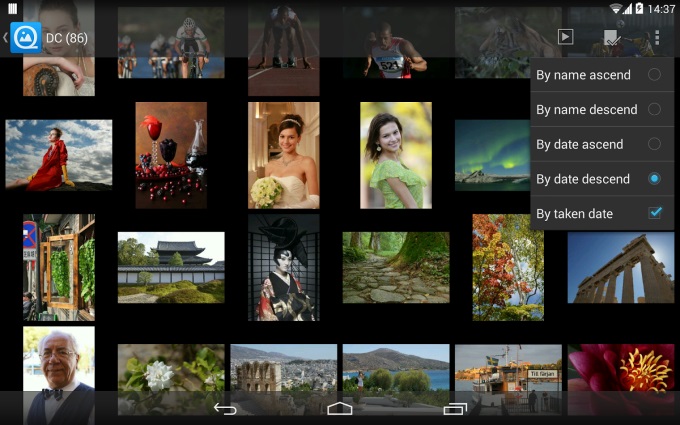The width and height of the screenshot is (680, 425).
Task: Tap the DC (86) folder title
Action: click(x=67, y=38)
